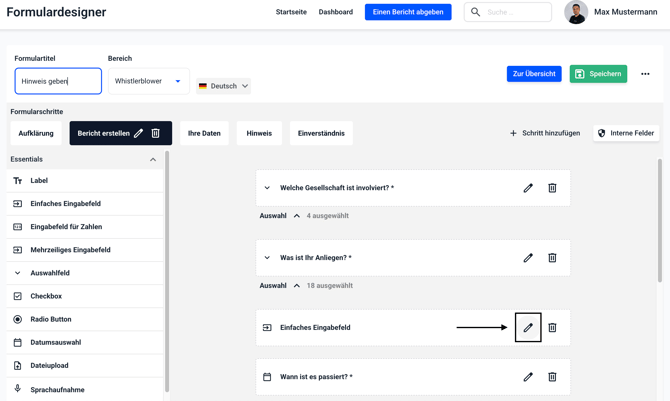Open the Bereich Whistlerblower dropdown

click(148, 81)
